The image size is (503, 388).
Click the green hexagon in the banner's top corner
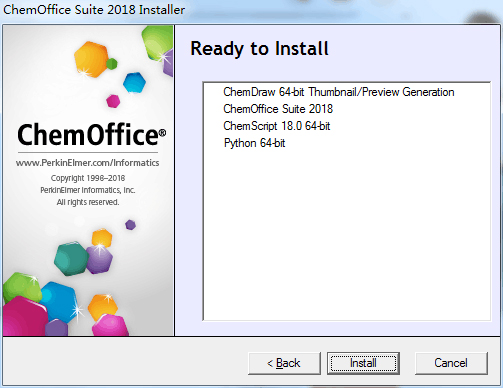click(157, 43)
